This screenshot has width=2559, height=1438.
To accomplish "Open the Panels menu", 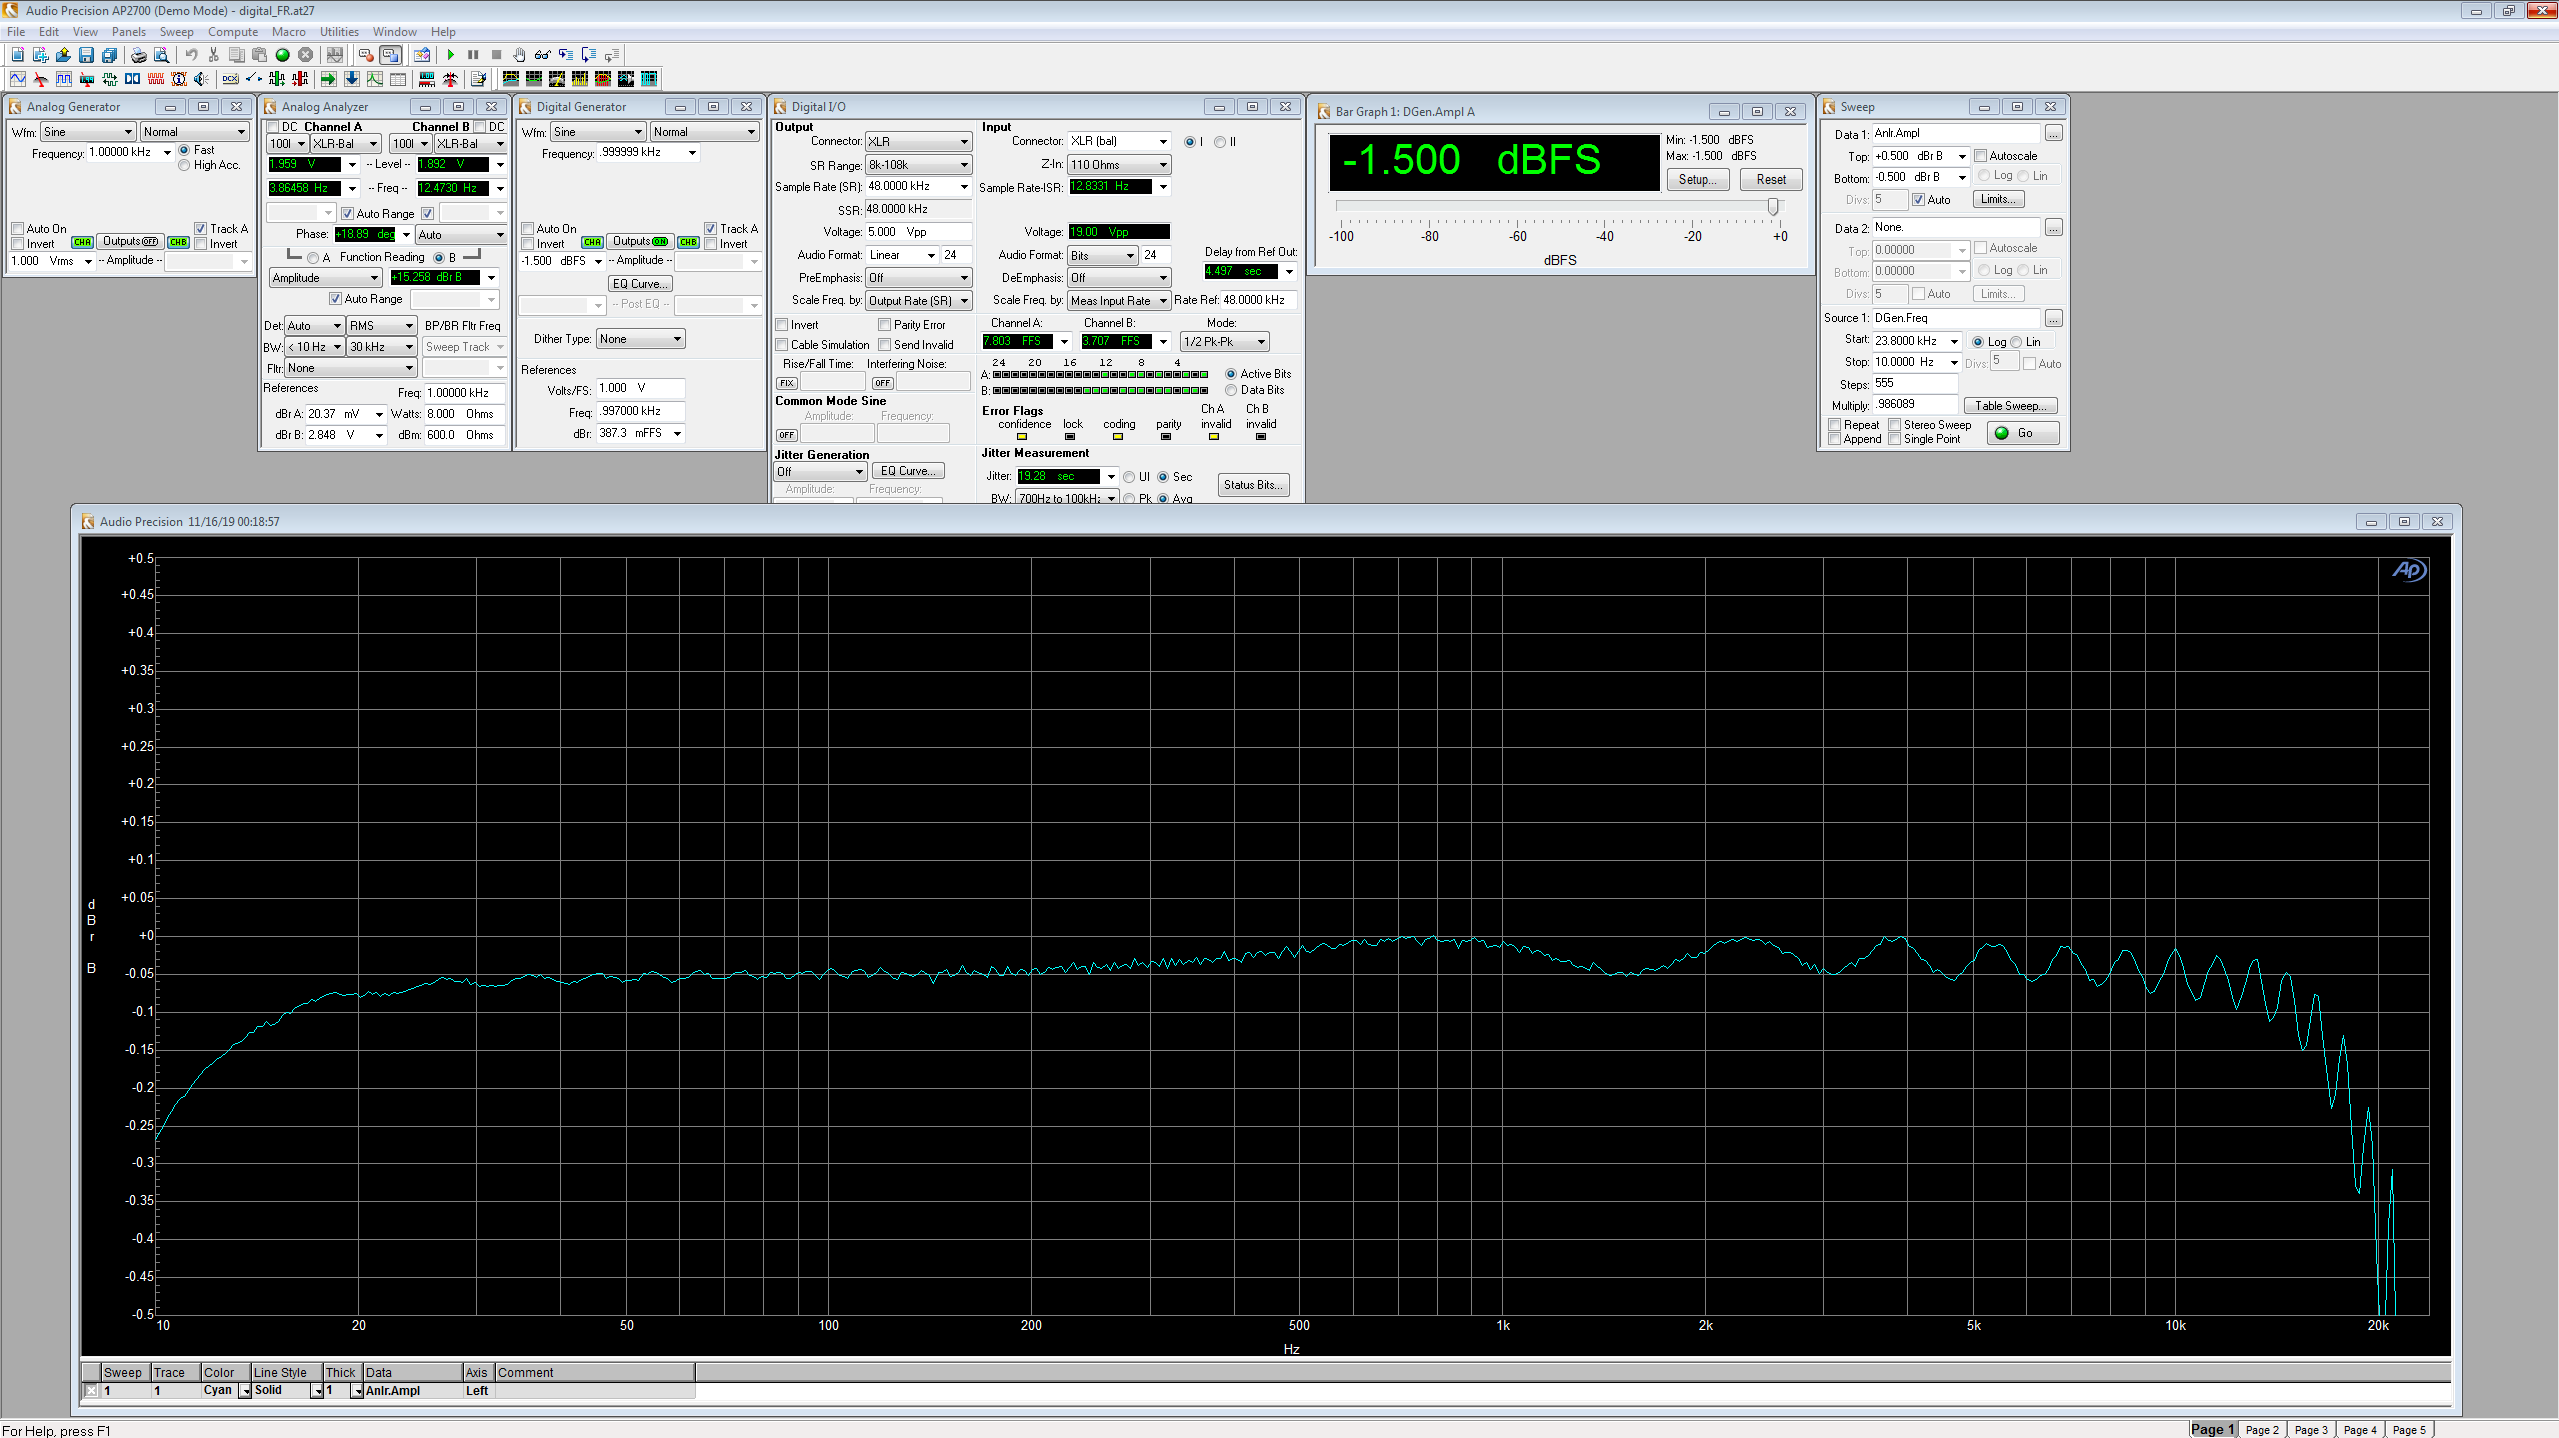I will coord(129,32).
